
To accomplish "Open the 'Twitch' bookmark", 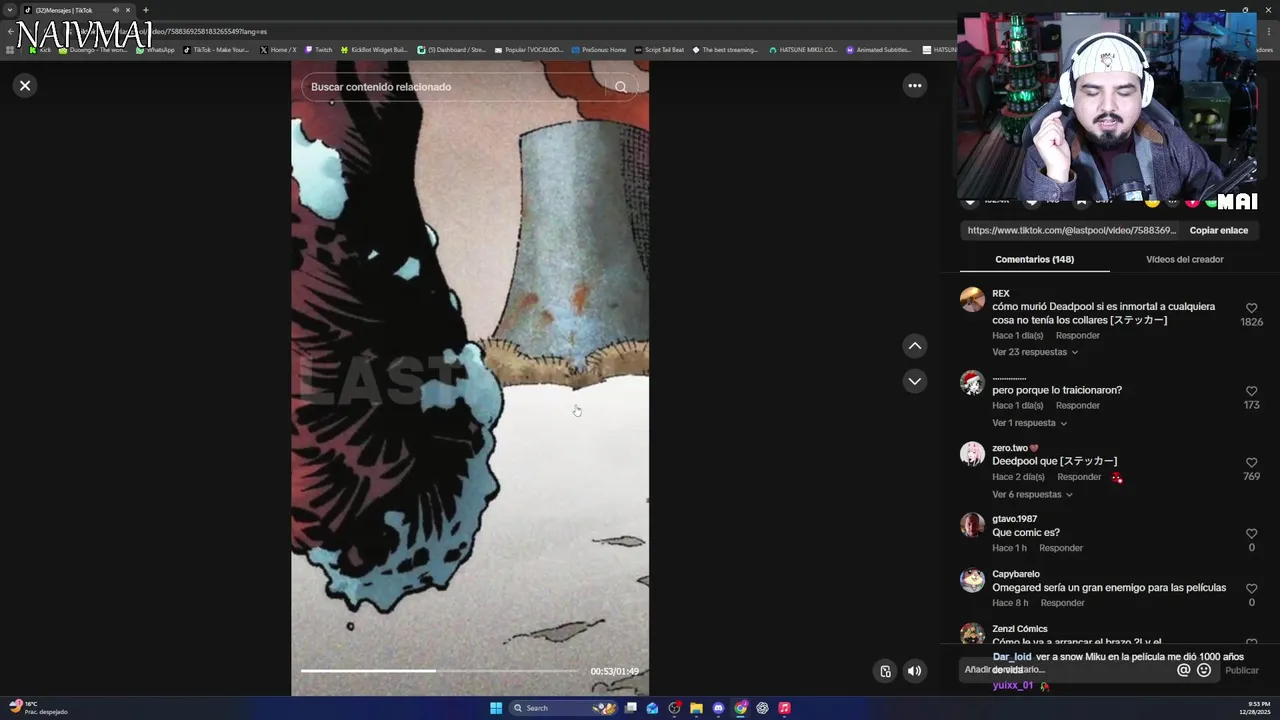I will [x=319, y=50].
